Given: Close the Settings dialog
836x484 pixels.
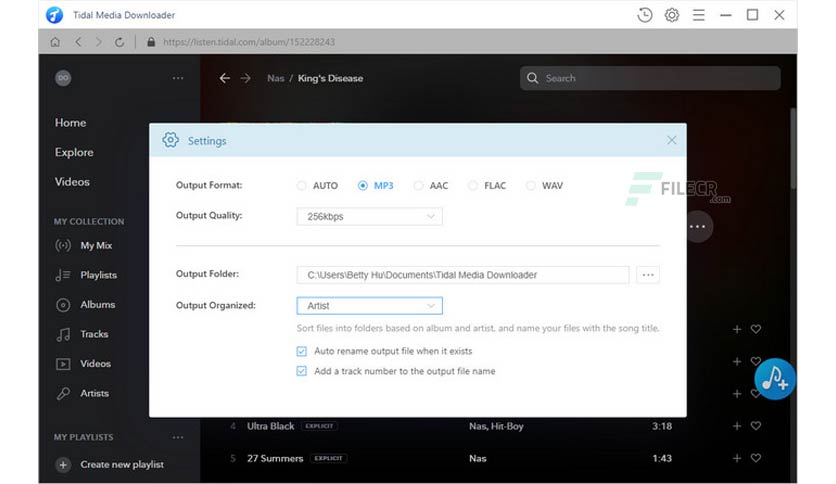Looking at the screenshot, I should pyautogui.click(x=671, y=140).
